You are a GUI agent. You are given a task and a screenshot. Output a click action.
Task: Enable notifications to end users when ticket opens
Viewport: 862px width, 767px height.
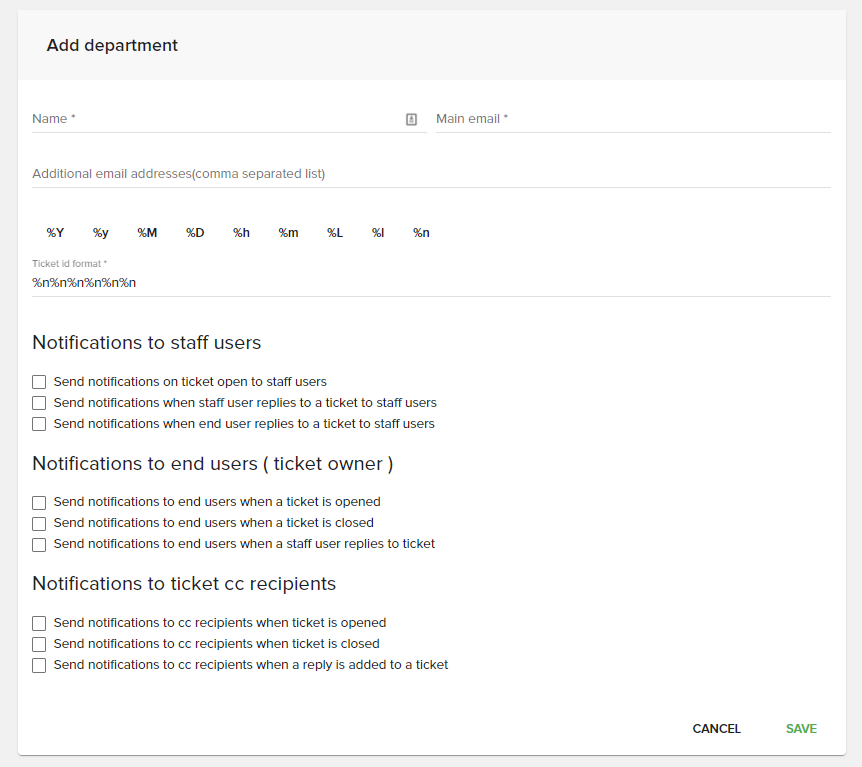tap(38, 502)
